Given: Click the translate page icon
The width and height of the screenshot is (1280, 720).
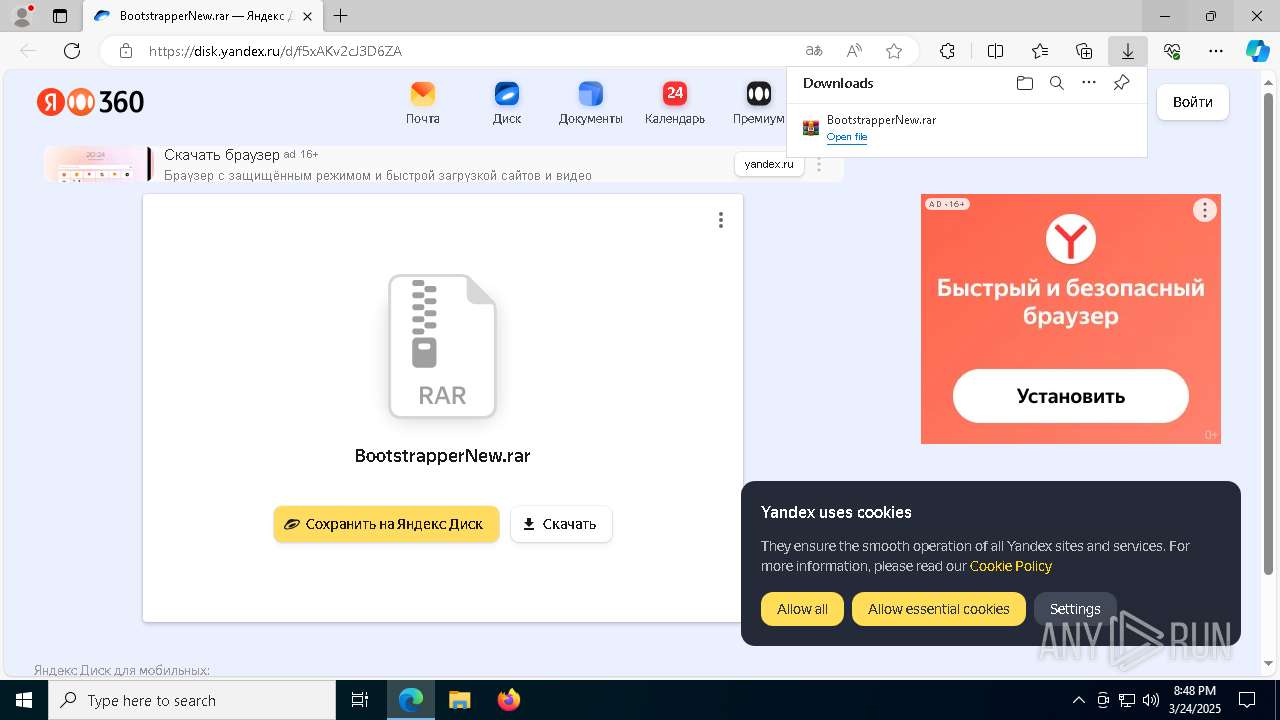Looking at the screenshot, I should point(814,51).
